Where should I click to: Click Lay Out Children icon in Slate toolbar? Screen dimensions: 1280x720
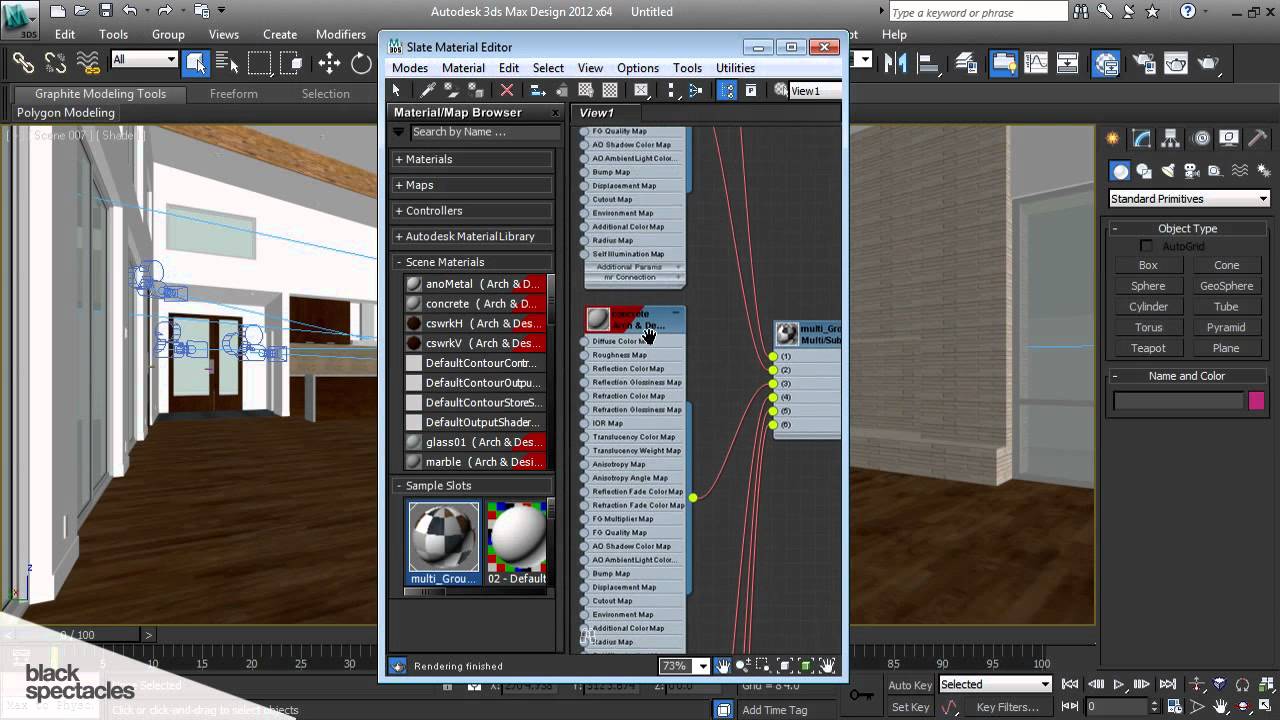pyautogui.click(x=696, y=90)
